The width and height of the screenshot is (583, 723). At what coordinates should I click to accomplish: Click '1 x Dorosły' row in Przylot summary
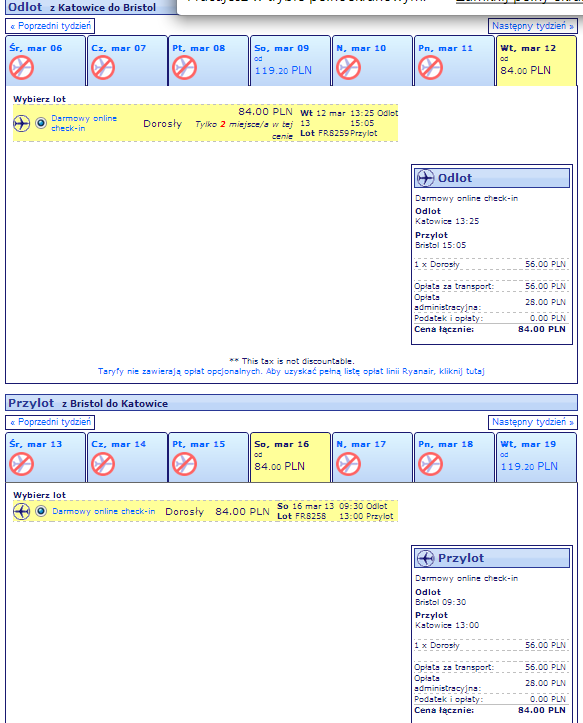490,645
